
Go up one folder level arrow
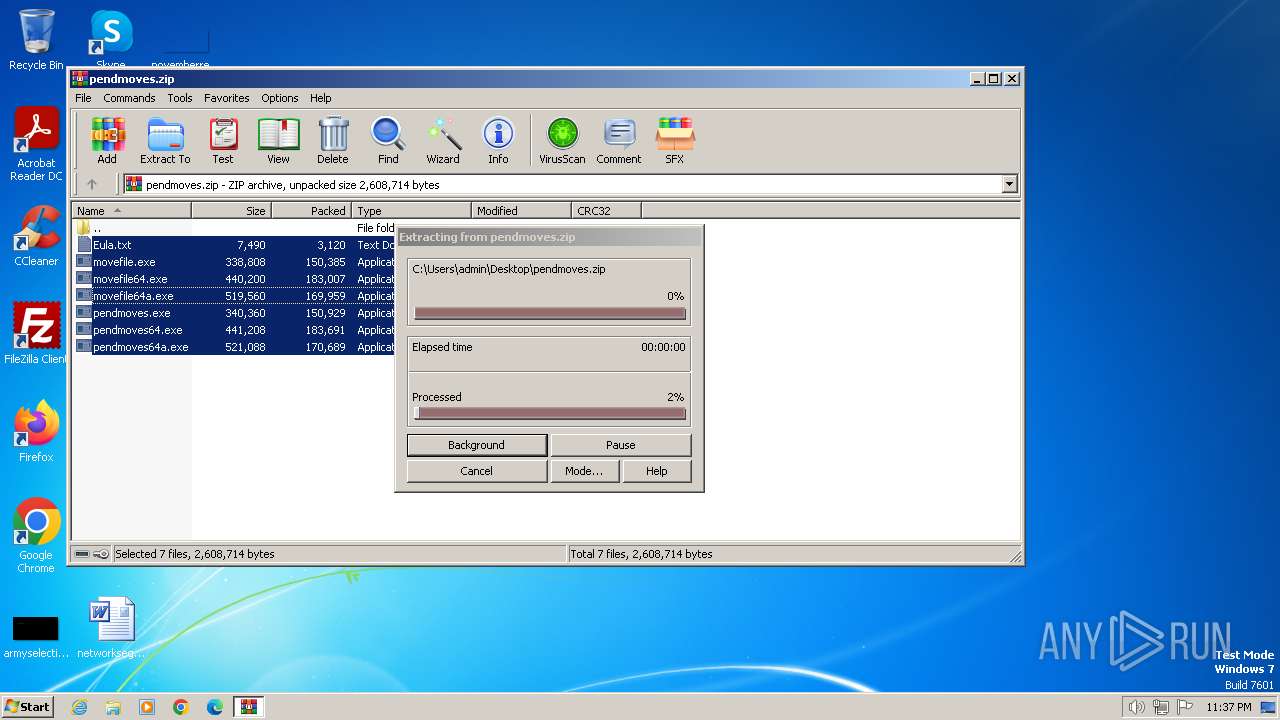click(92, 184)
